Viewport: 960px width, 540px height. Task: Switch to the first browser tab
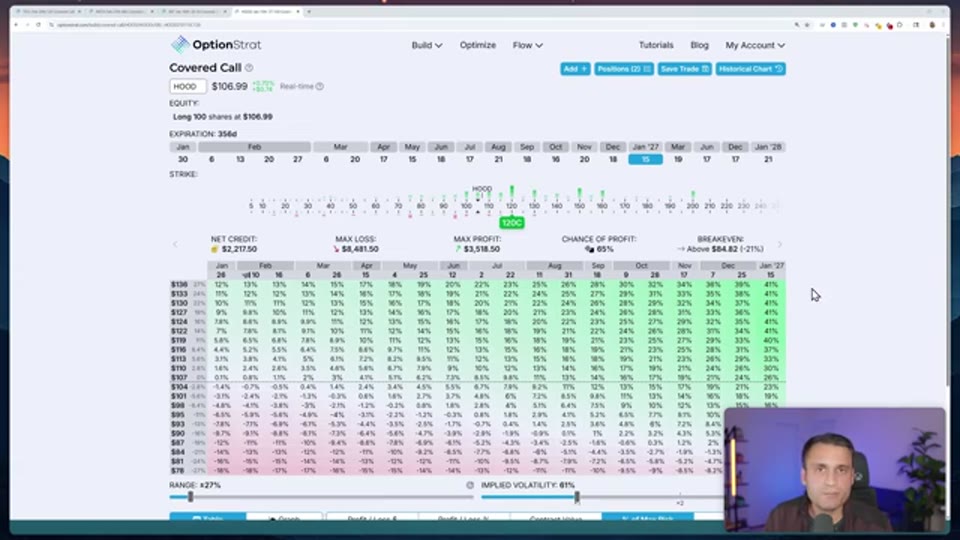[48, 12]
